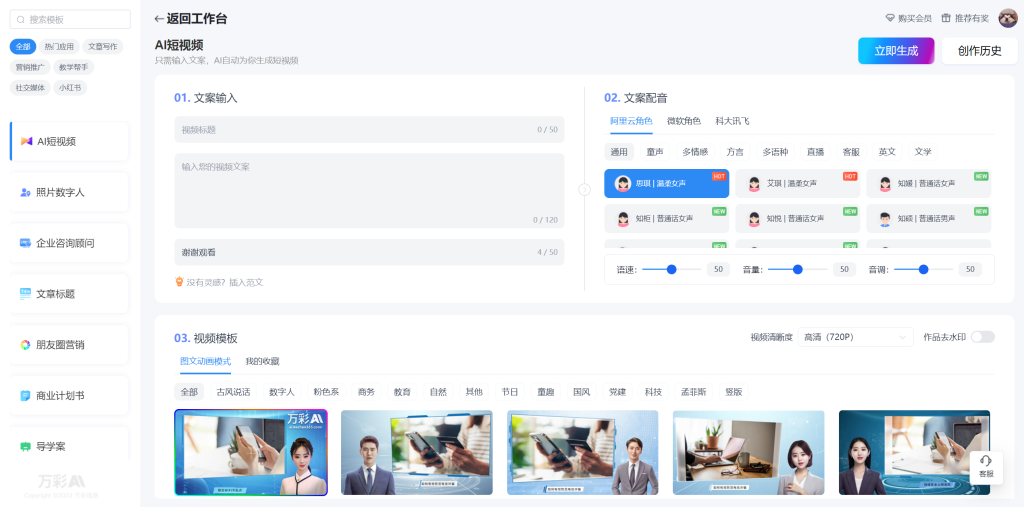This screenshot has width=1024, height=507.
Task: Open 照片数字人 sidebar item
Action: pyautogui.click(x=69, y=192)
